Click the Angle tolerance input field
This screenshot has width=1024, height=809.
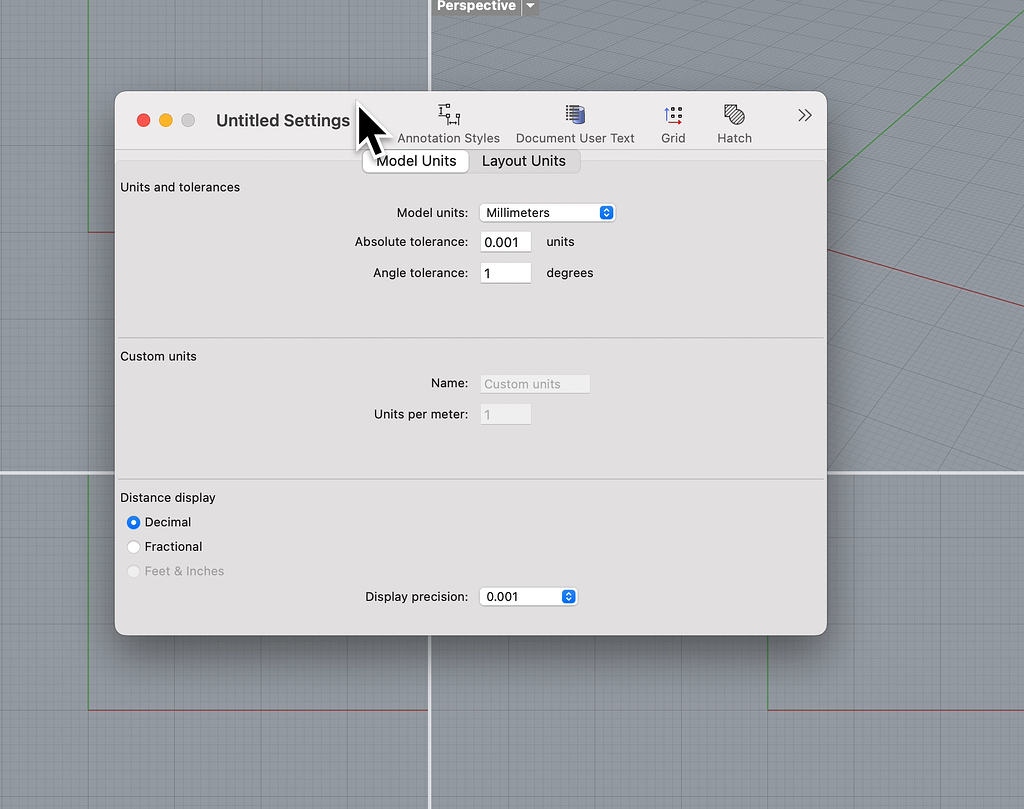point(505,272)
